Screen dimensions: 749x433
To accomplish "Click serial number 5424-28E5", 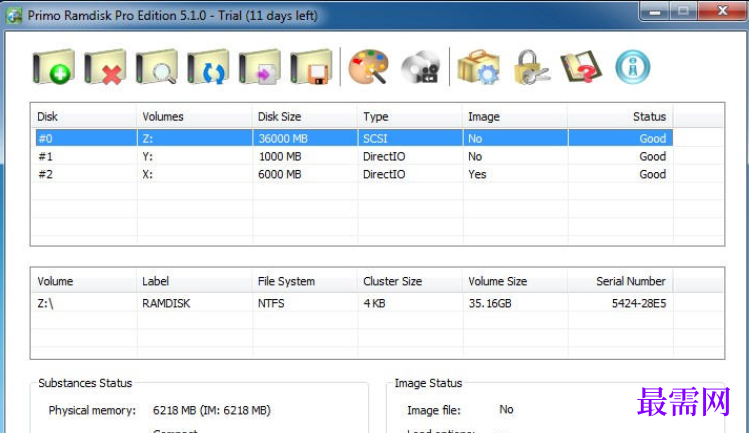I will click(x=639, y=303).
